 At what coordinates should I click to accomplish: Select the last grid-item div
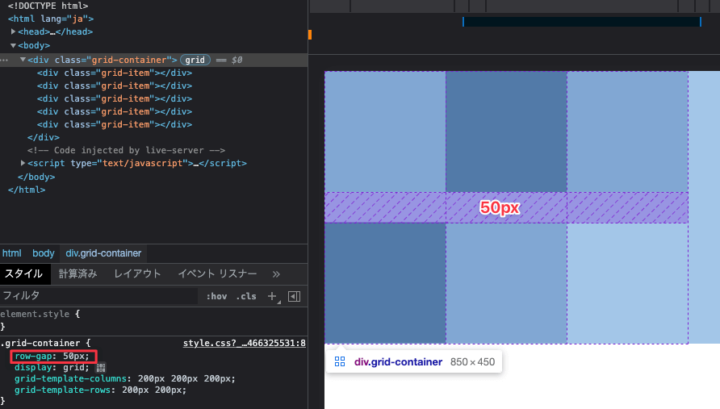pos(114,124)
